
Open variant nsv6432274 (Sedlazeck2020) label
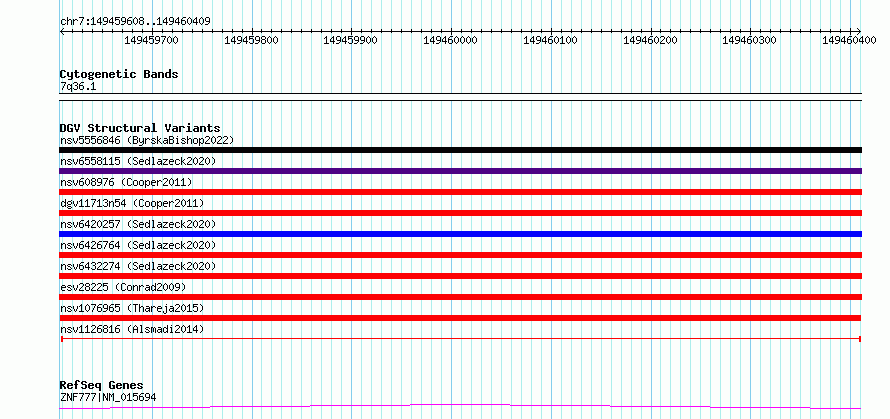(x=138, y=266)
